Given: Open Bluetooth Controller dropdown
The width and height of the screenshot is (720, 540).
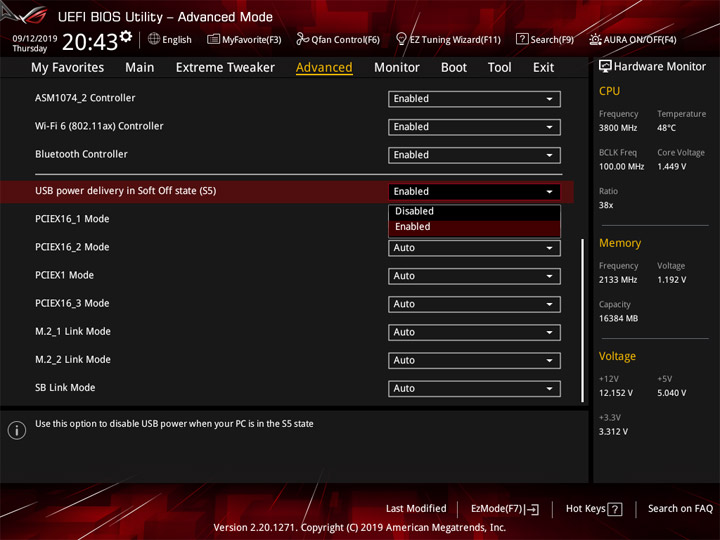Looking at the screenshot, I should (x=474, y=155).
